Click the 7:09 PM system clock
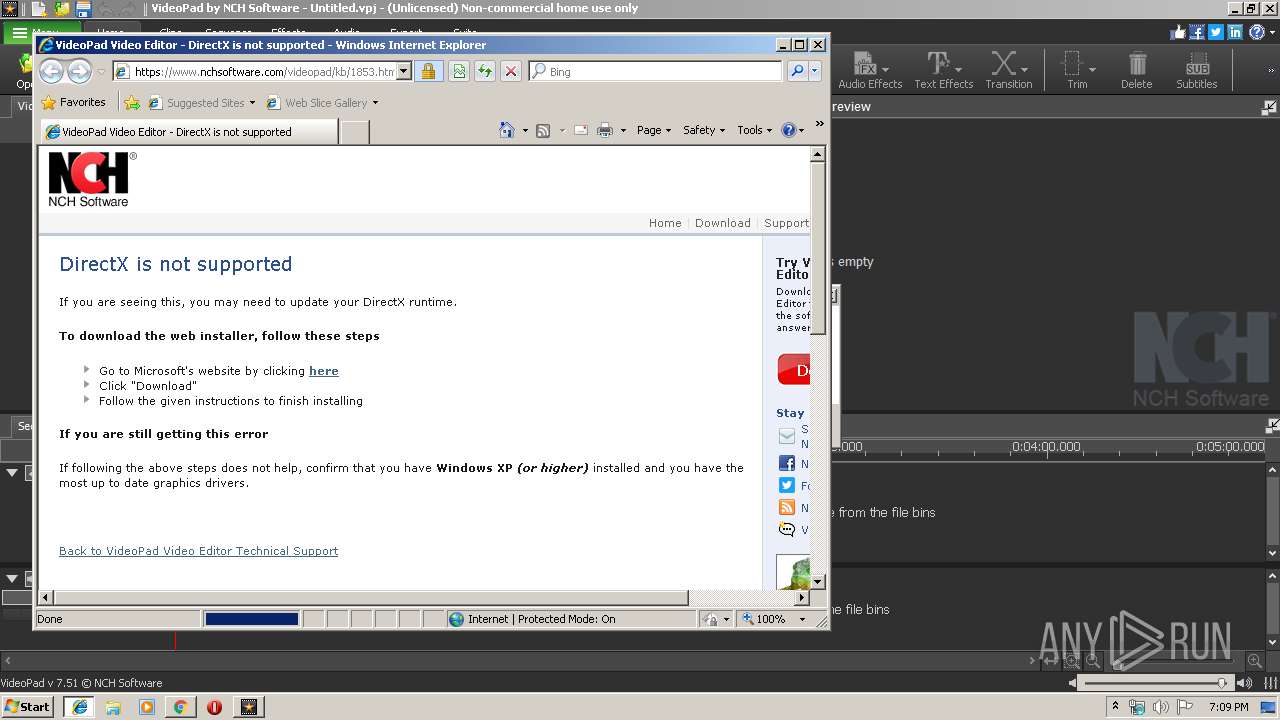Image resolution: width=1280 pixels, height=720 pixels. pos(1228,707)
